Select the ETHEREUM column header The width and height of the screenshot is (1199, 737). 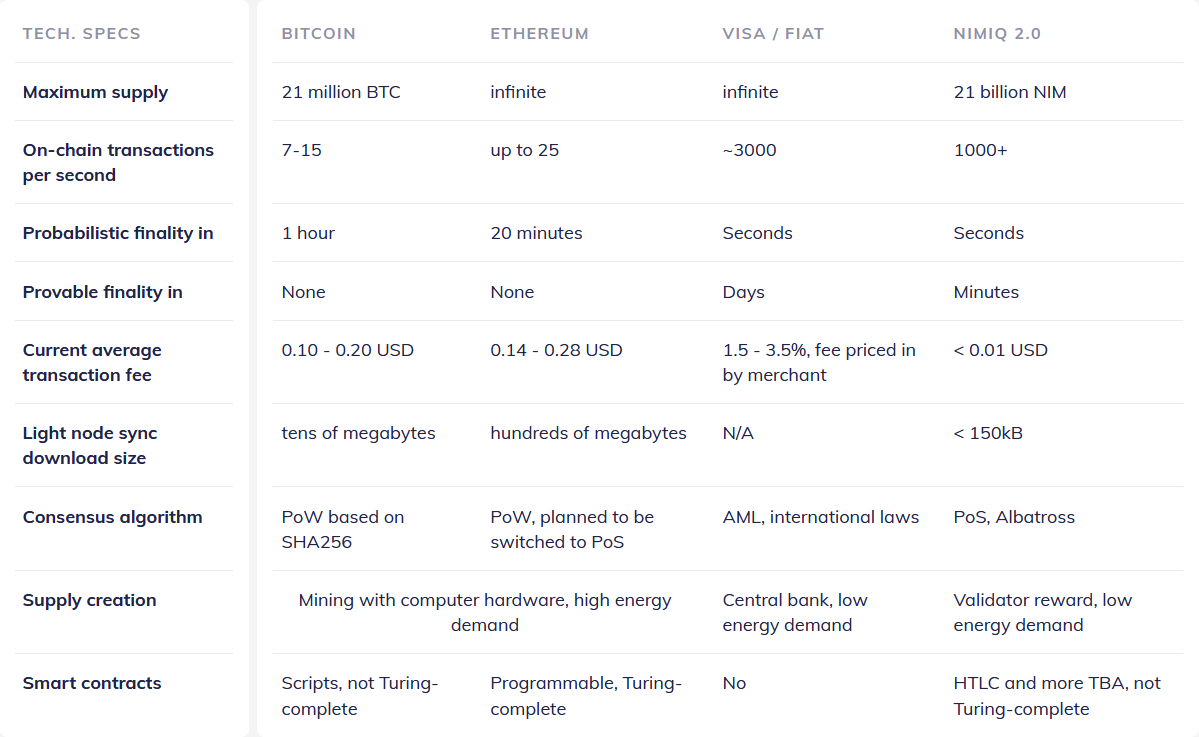539,34
